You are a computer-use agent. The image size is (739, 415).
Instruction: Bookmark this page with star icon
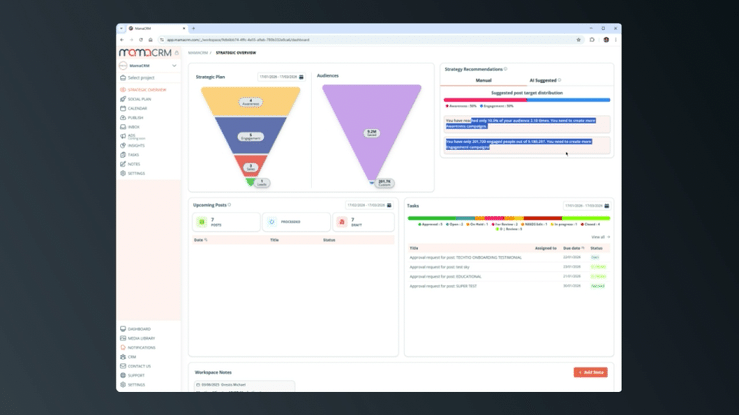tap(578, 40)
